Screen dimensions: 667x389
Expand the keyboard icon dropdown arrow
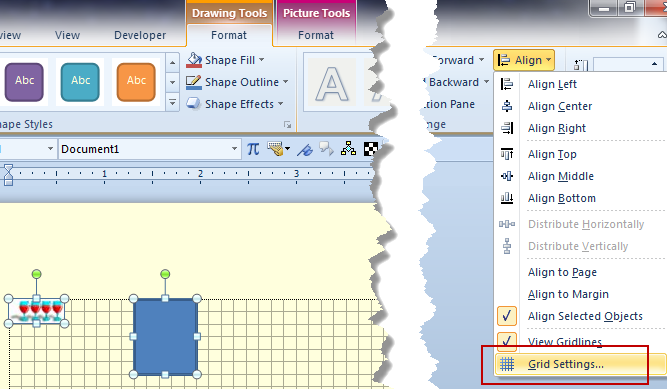click(288, 149)
